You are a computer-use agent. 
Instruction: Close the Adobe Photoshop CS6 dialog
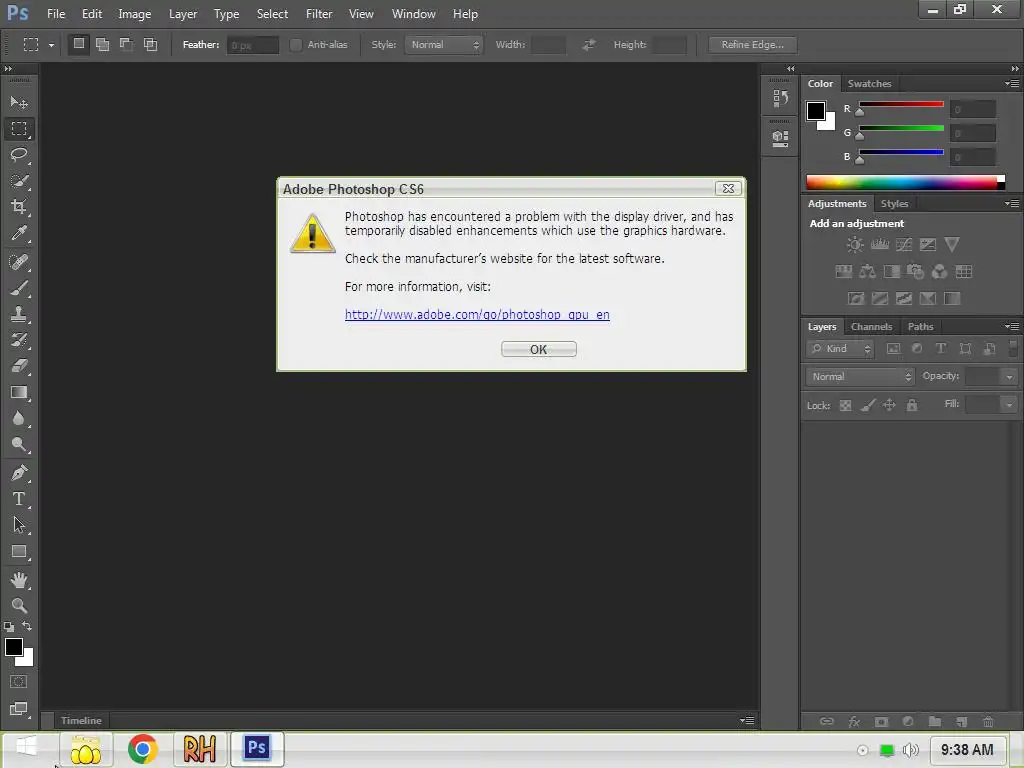(x=728, y=189)
